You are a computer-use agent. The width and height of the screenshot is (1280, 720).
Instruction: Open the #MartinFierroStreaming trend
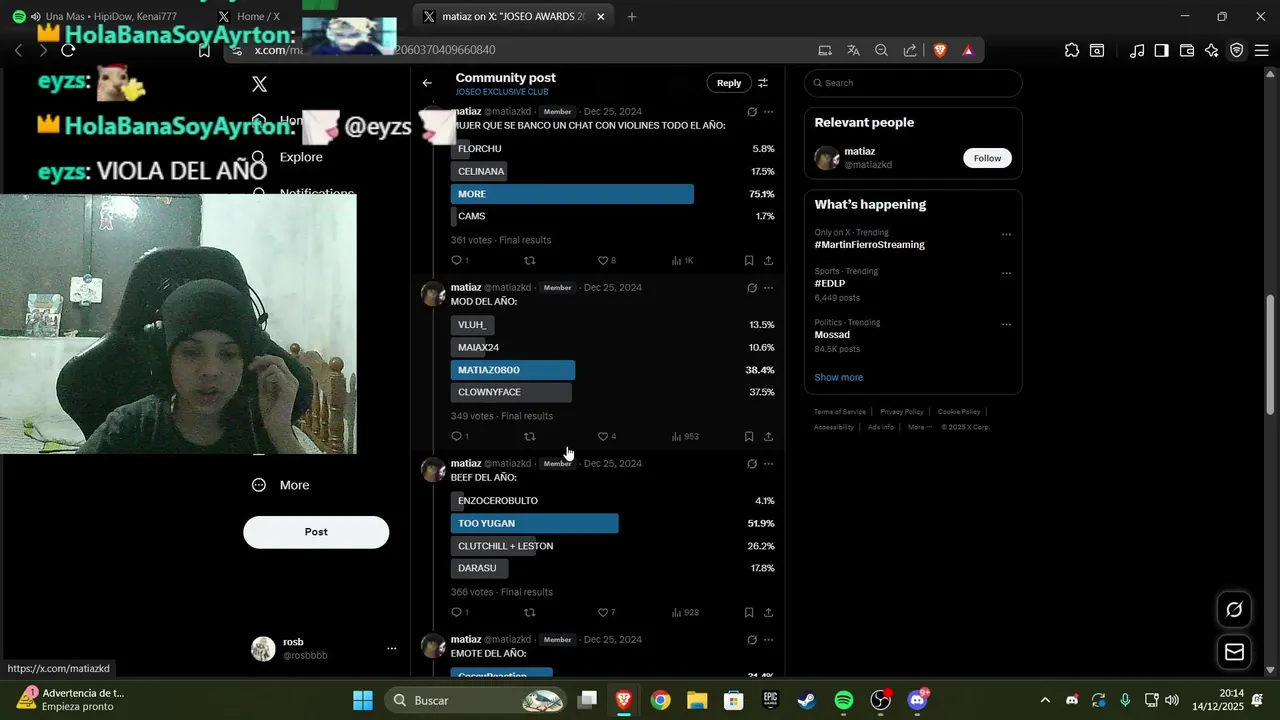[x=869, y=245]
